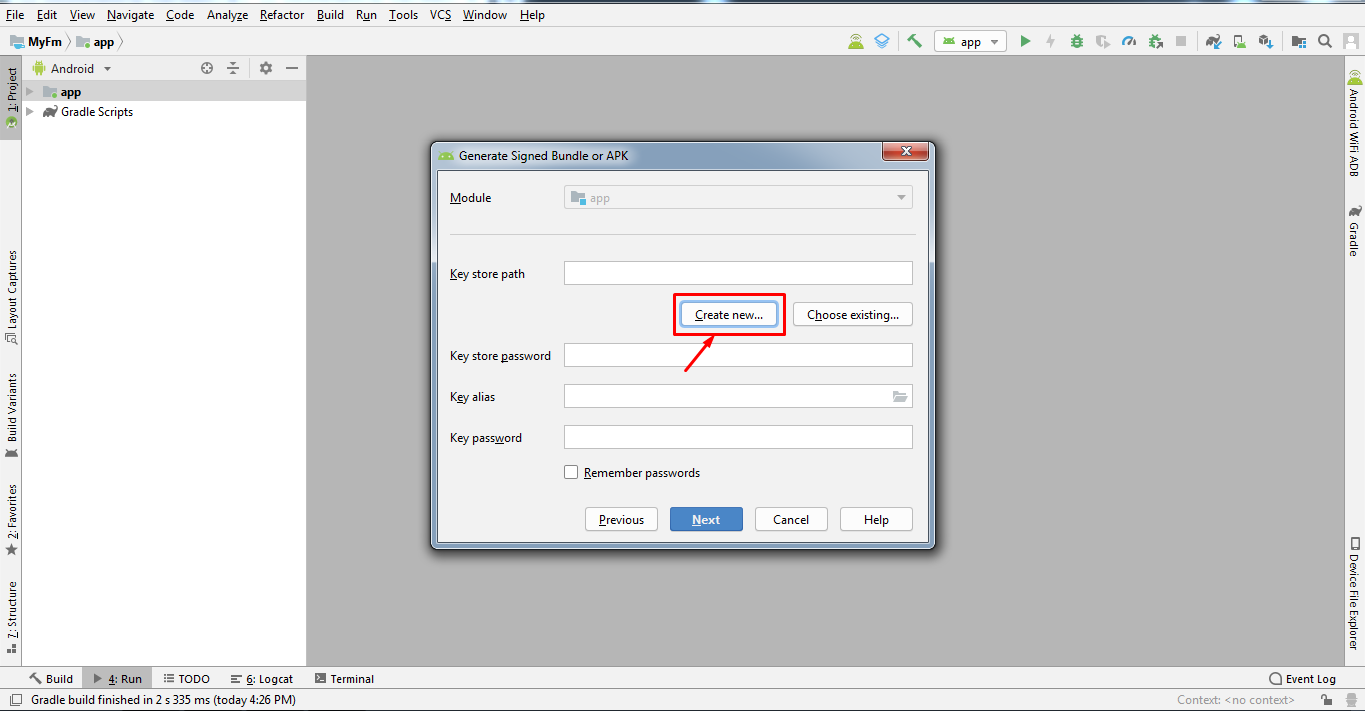Click the Collapse All icon in Project panel
The height and width of the screenshot is (711, 1365).
233,68
